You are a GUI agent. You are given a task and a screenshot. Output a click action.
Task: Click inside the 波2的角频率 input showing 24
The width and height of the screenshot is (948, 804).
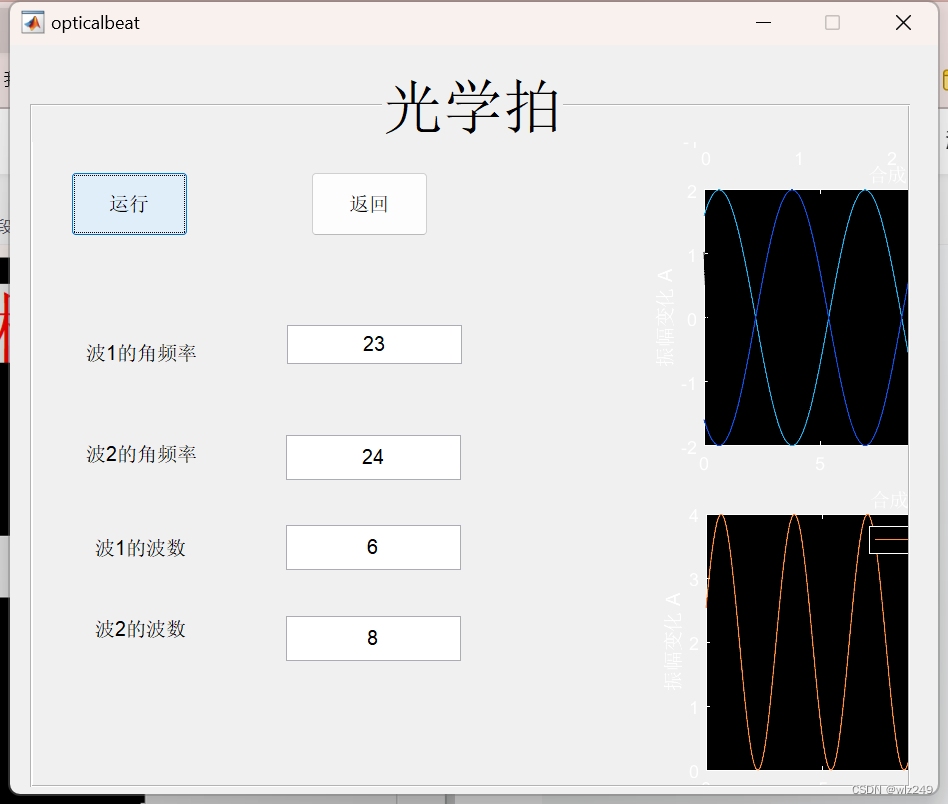point(373,457)
